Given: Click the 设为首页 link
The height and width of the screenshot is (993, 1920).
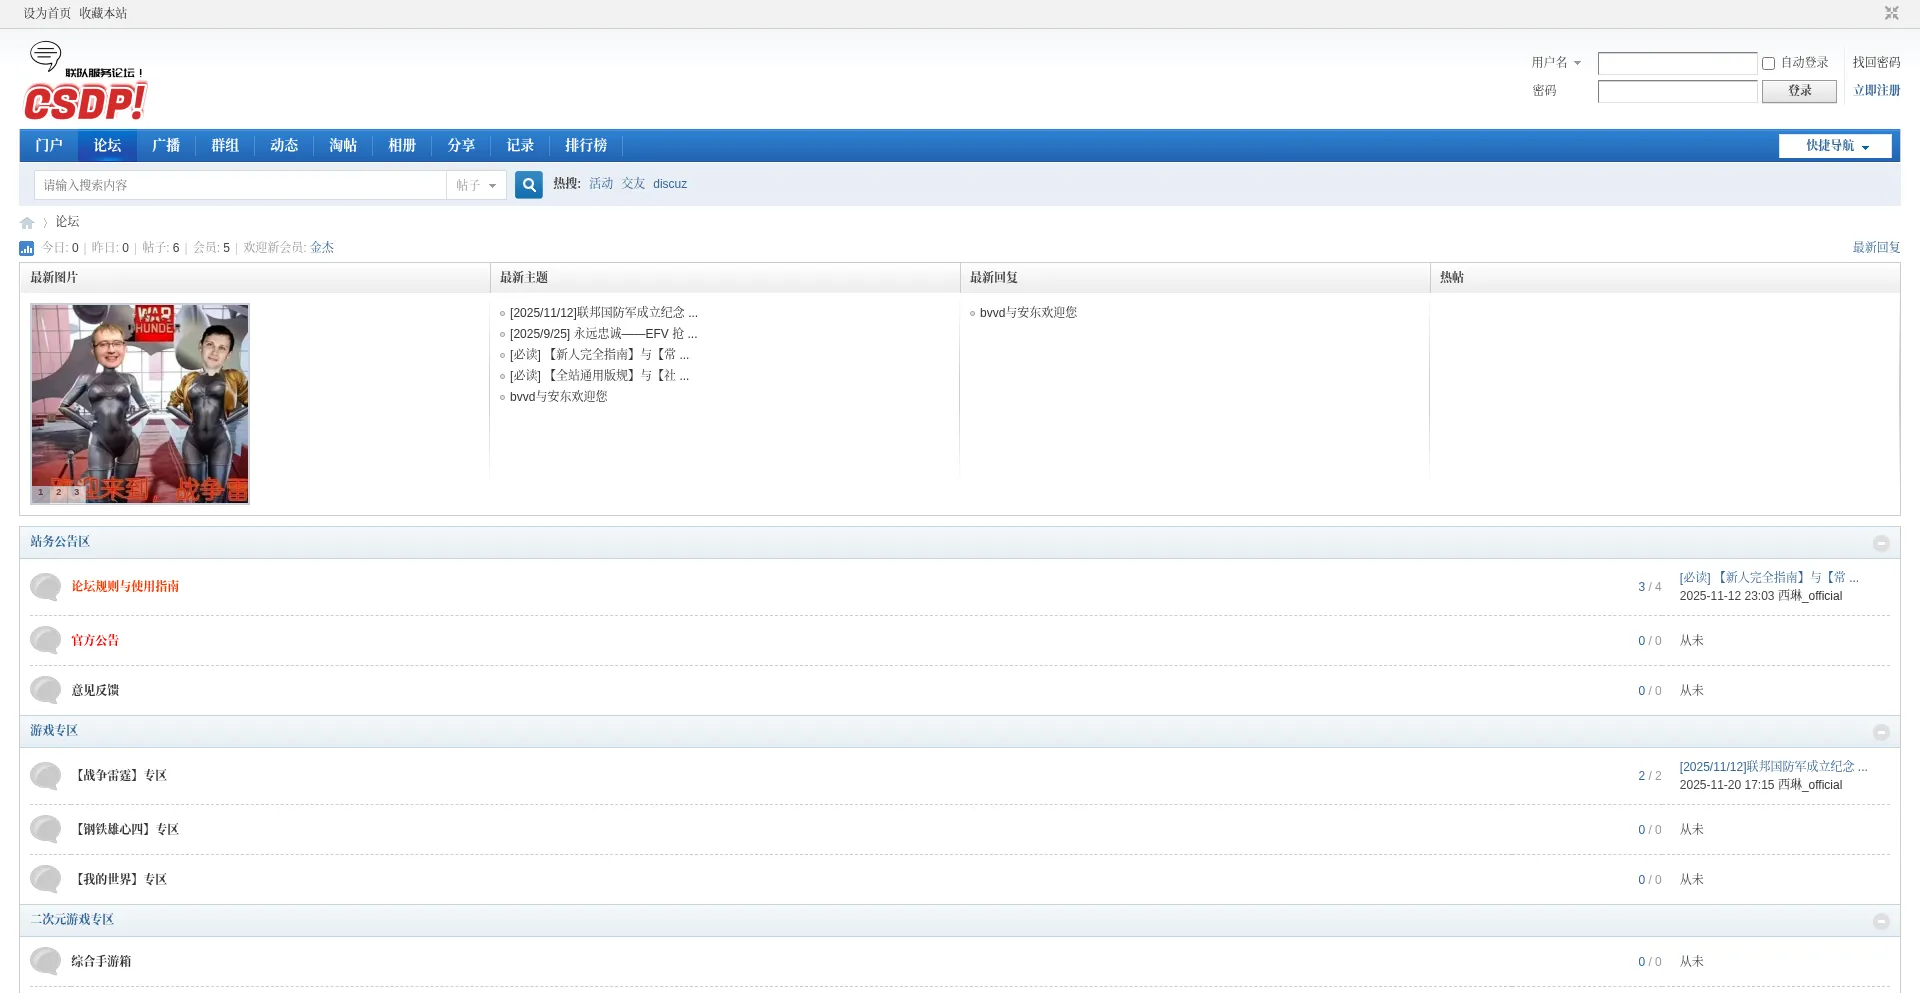Looking at the screenshot, I should (x=47, y=14).
